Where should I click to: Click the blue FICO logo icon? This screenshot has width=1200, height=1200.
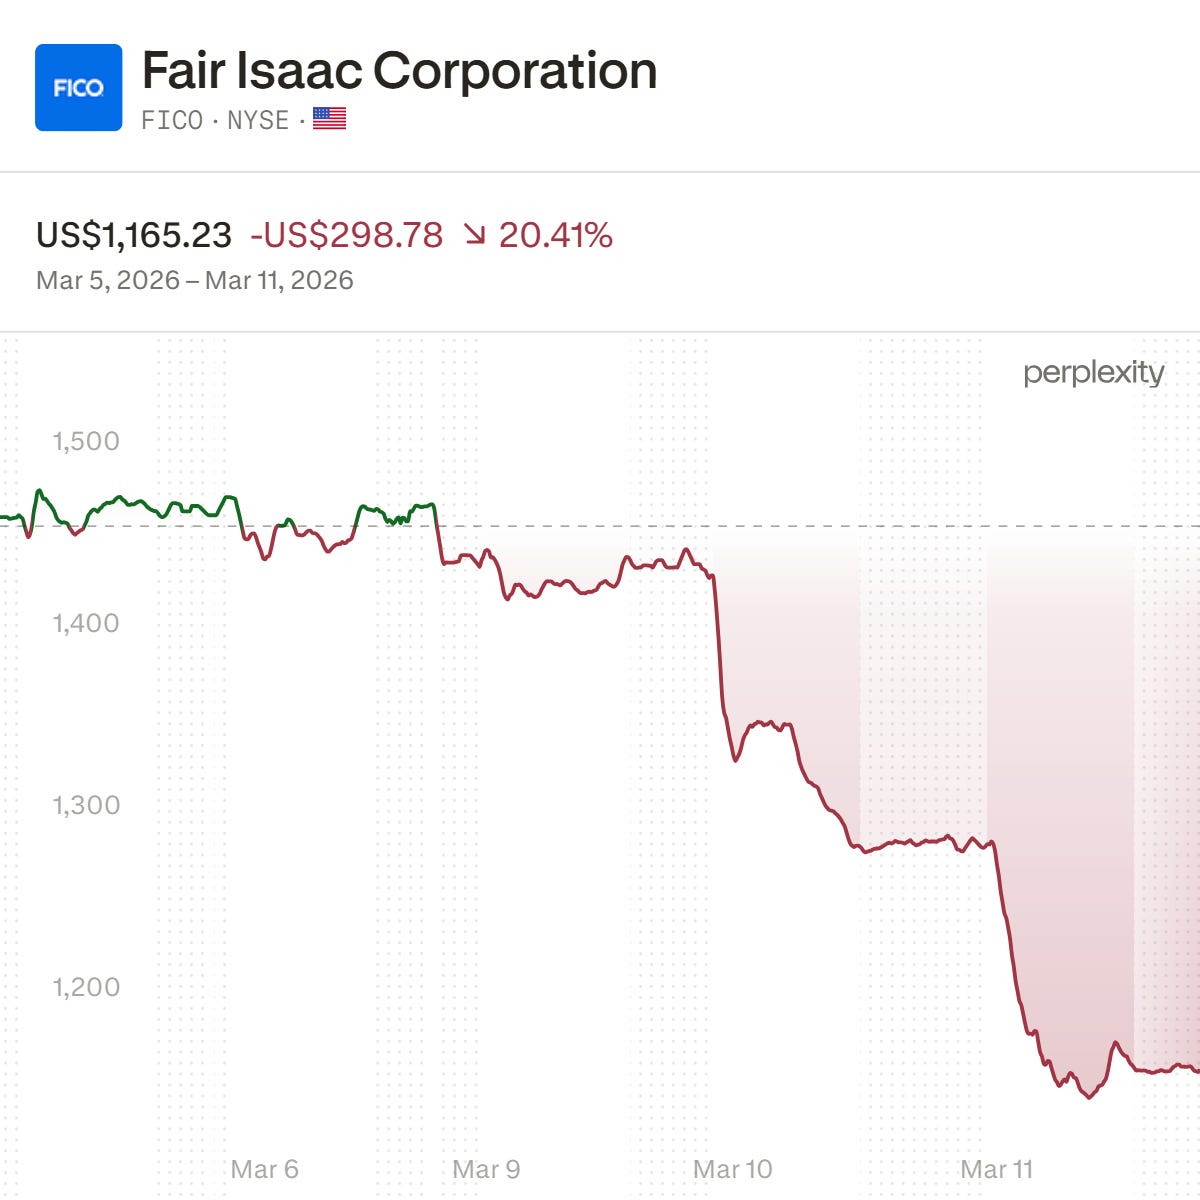[78, 88]
